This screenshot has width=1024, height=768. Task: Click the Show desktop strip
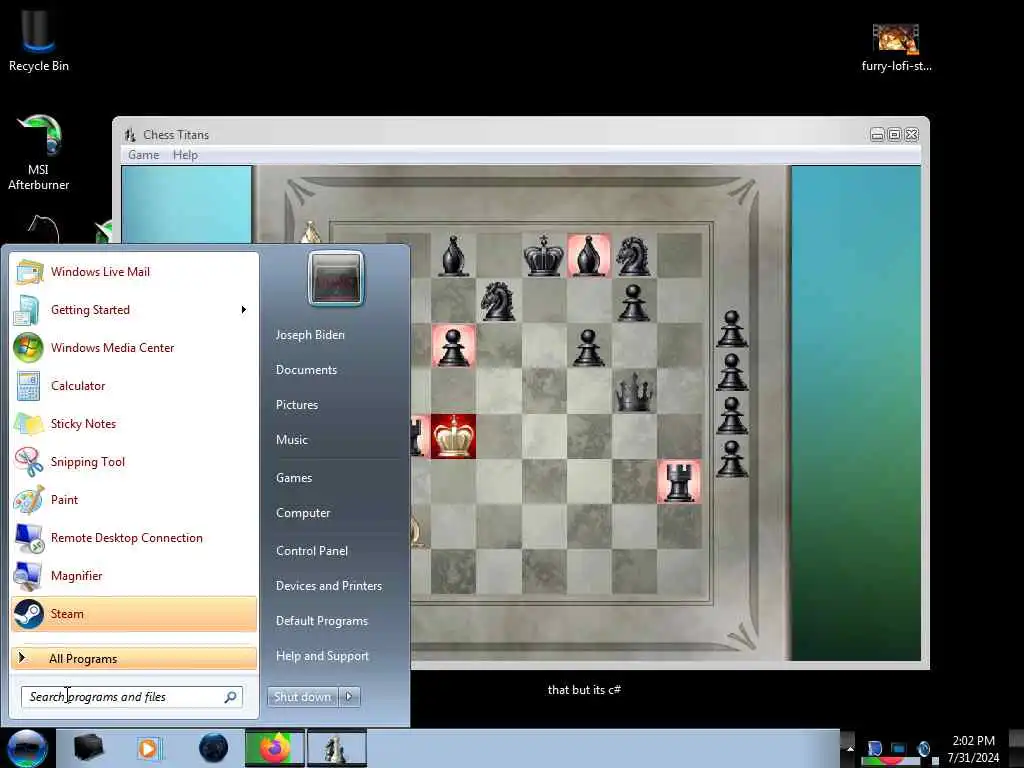coord(1018,748)
